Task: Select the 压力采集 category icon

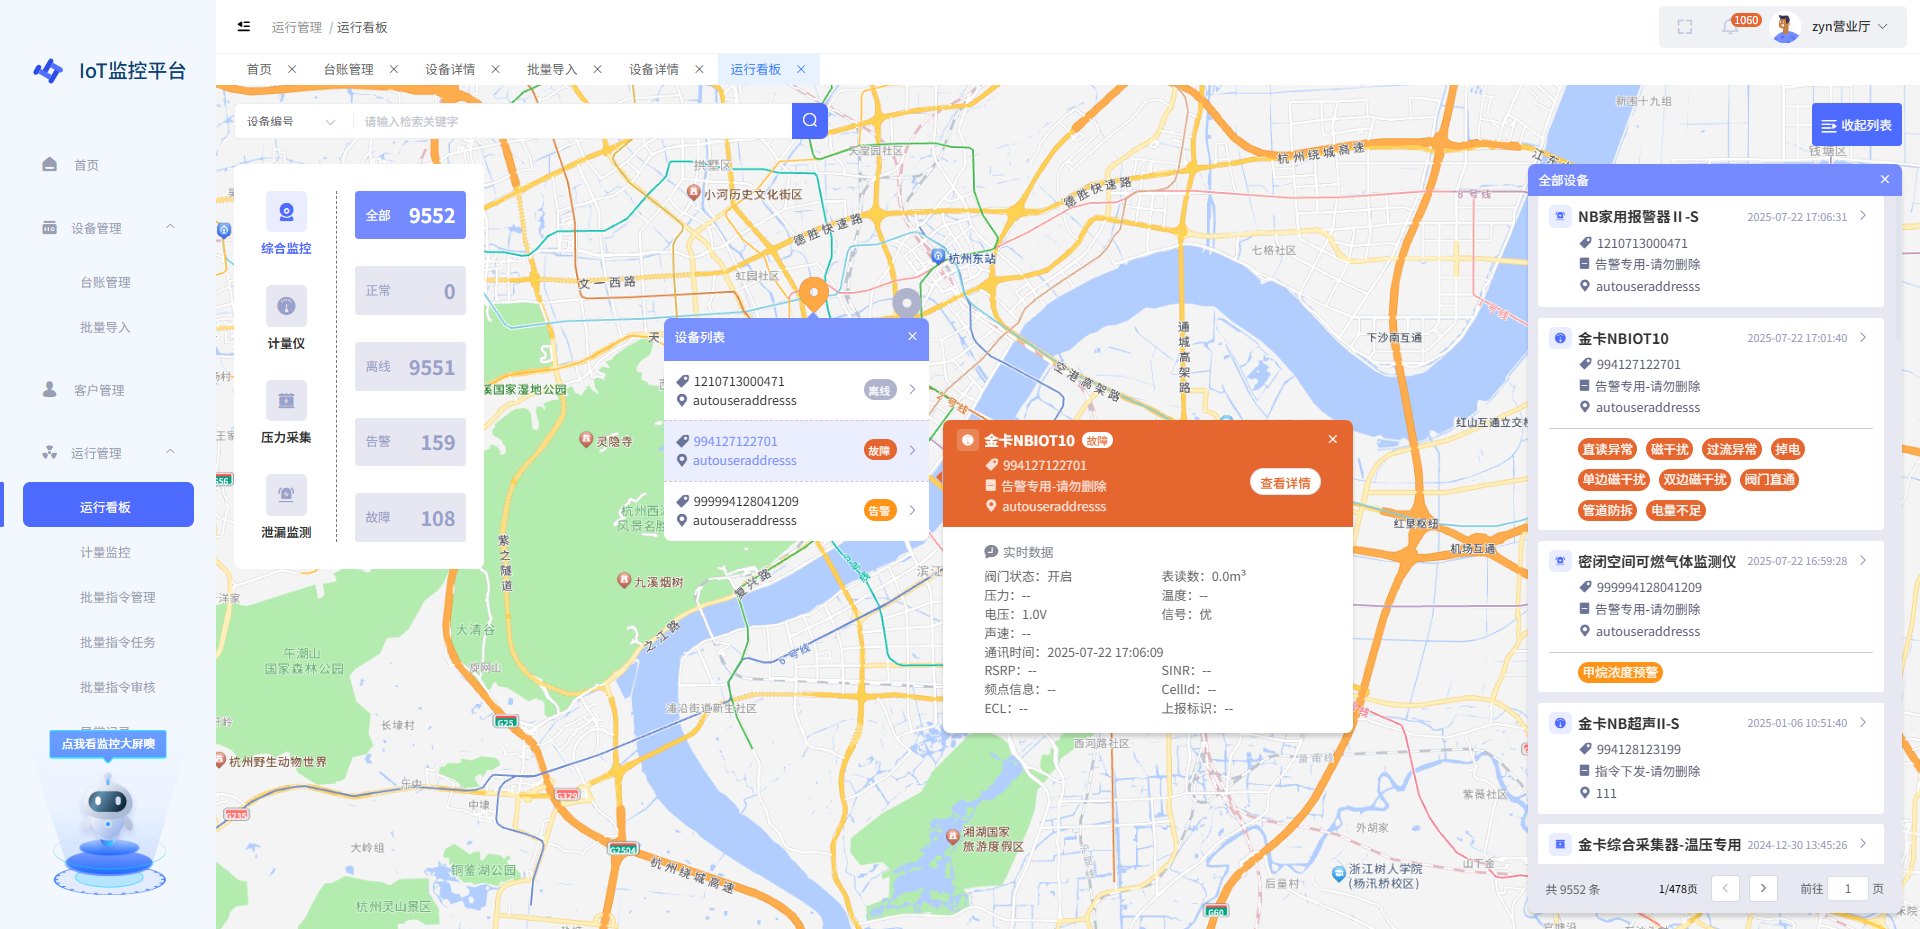Action: (x=286, y=400)
